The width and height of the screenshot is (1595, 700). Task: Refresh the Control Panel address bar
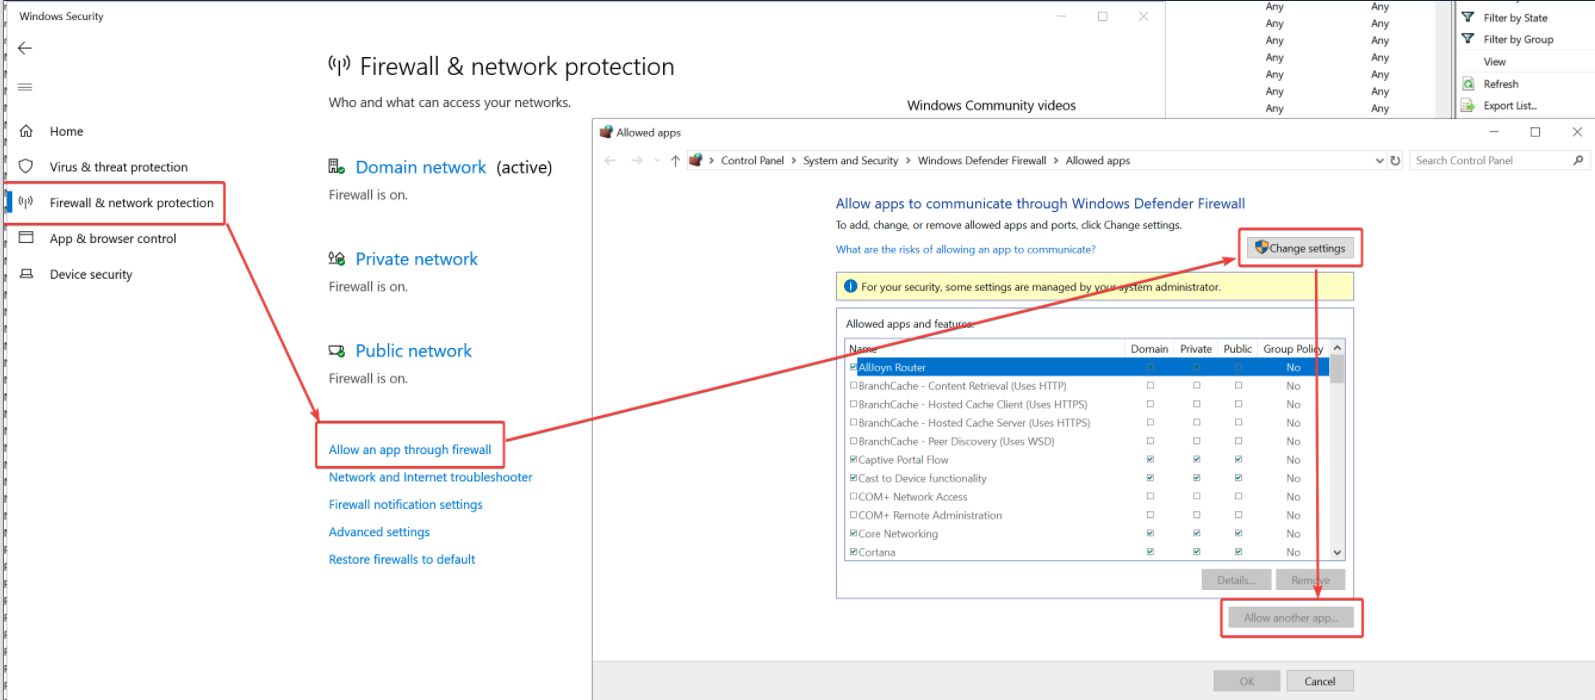(1395, 160)
